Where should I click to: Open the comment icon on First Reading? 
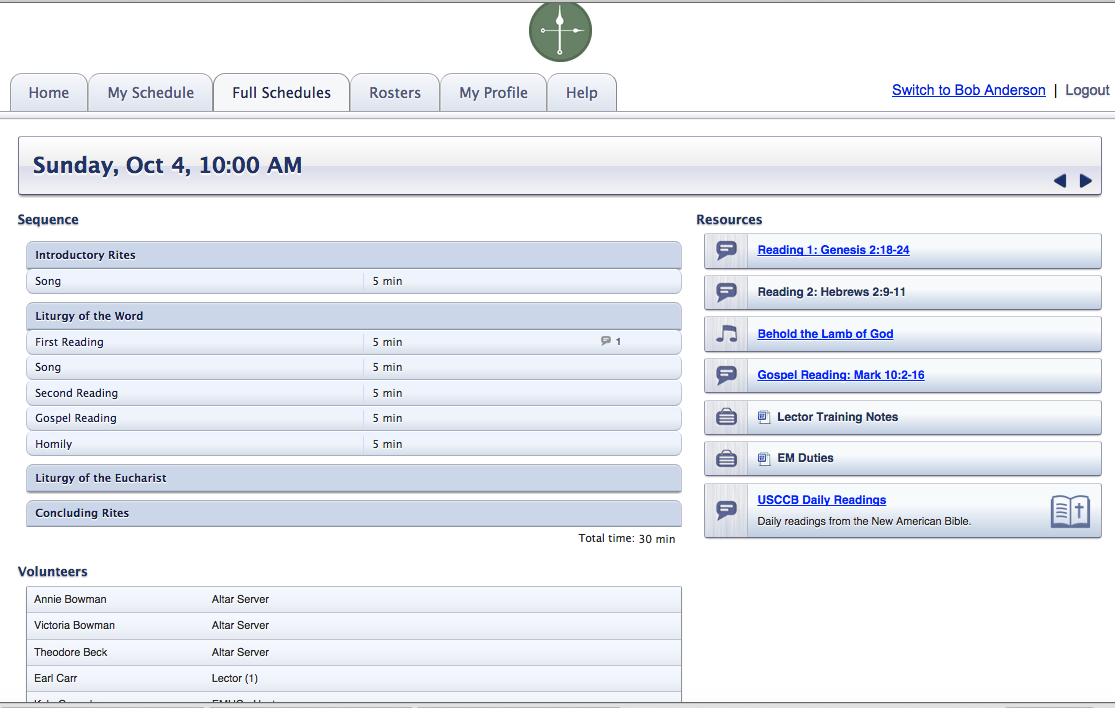[x=606, y=341]
